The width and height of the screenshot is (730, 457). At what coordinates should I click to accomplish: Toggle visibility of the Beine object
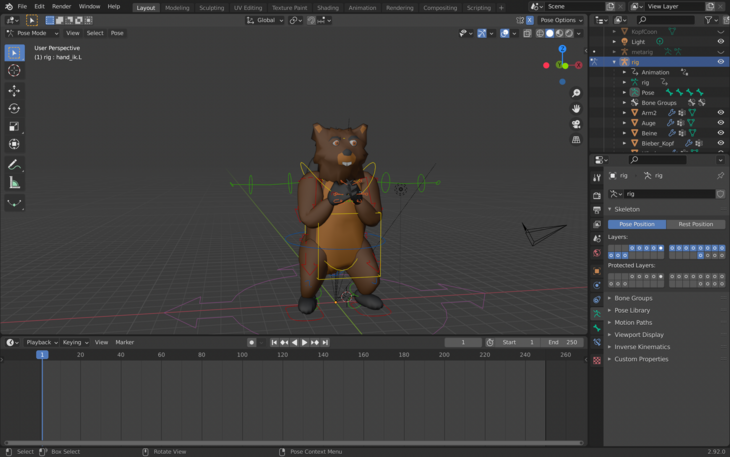(x=720, y=133)
